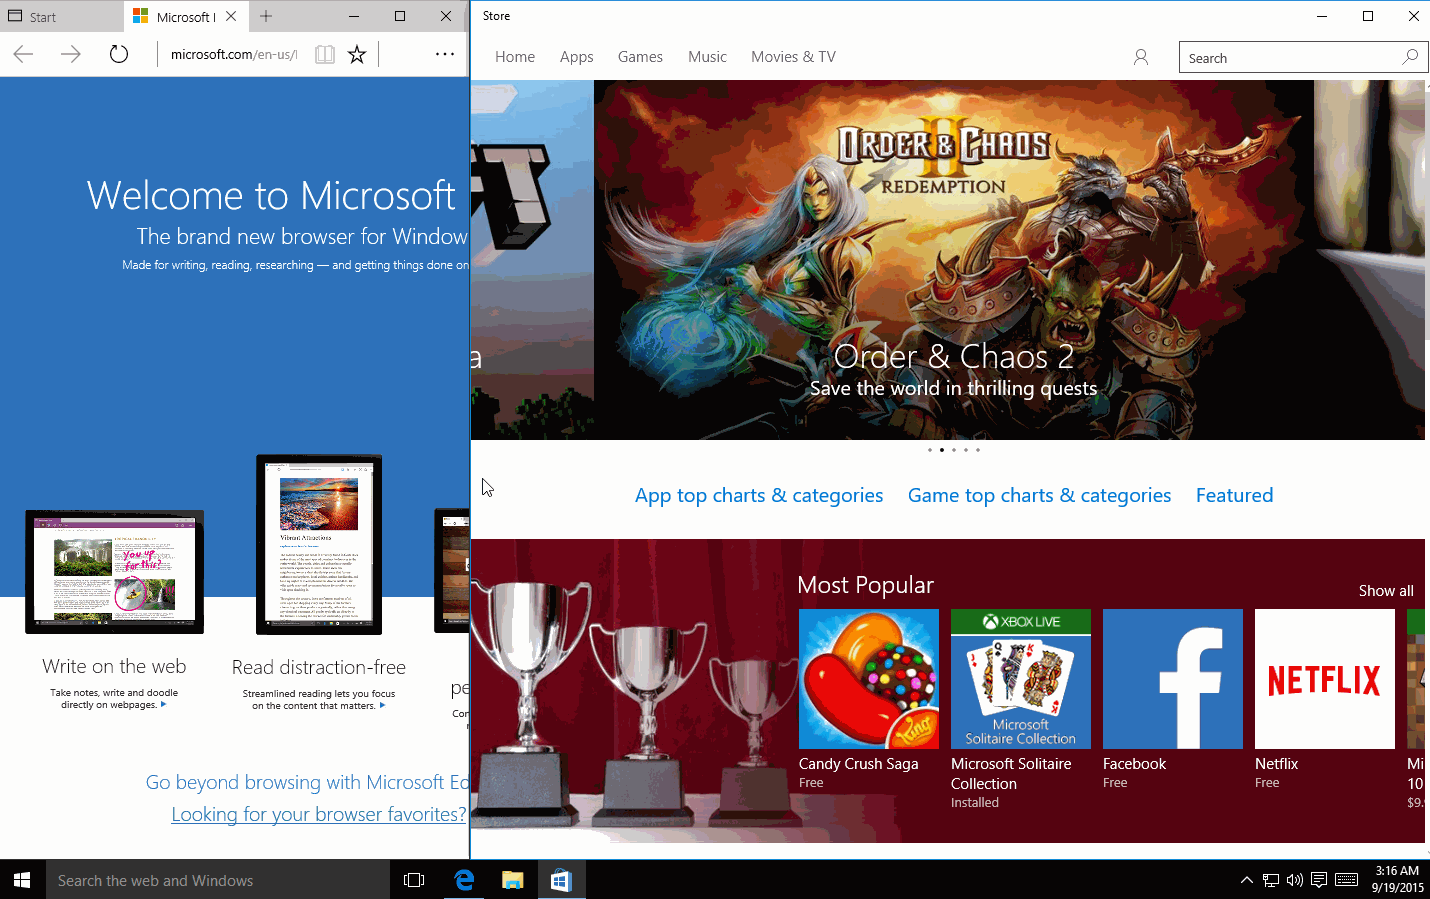Viewport: 1430px width, 899px height.
Task: Open volume control in system tray
Action: pos(1295,880)
